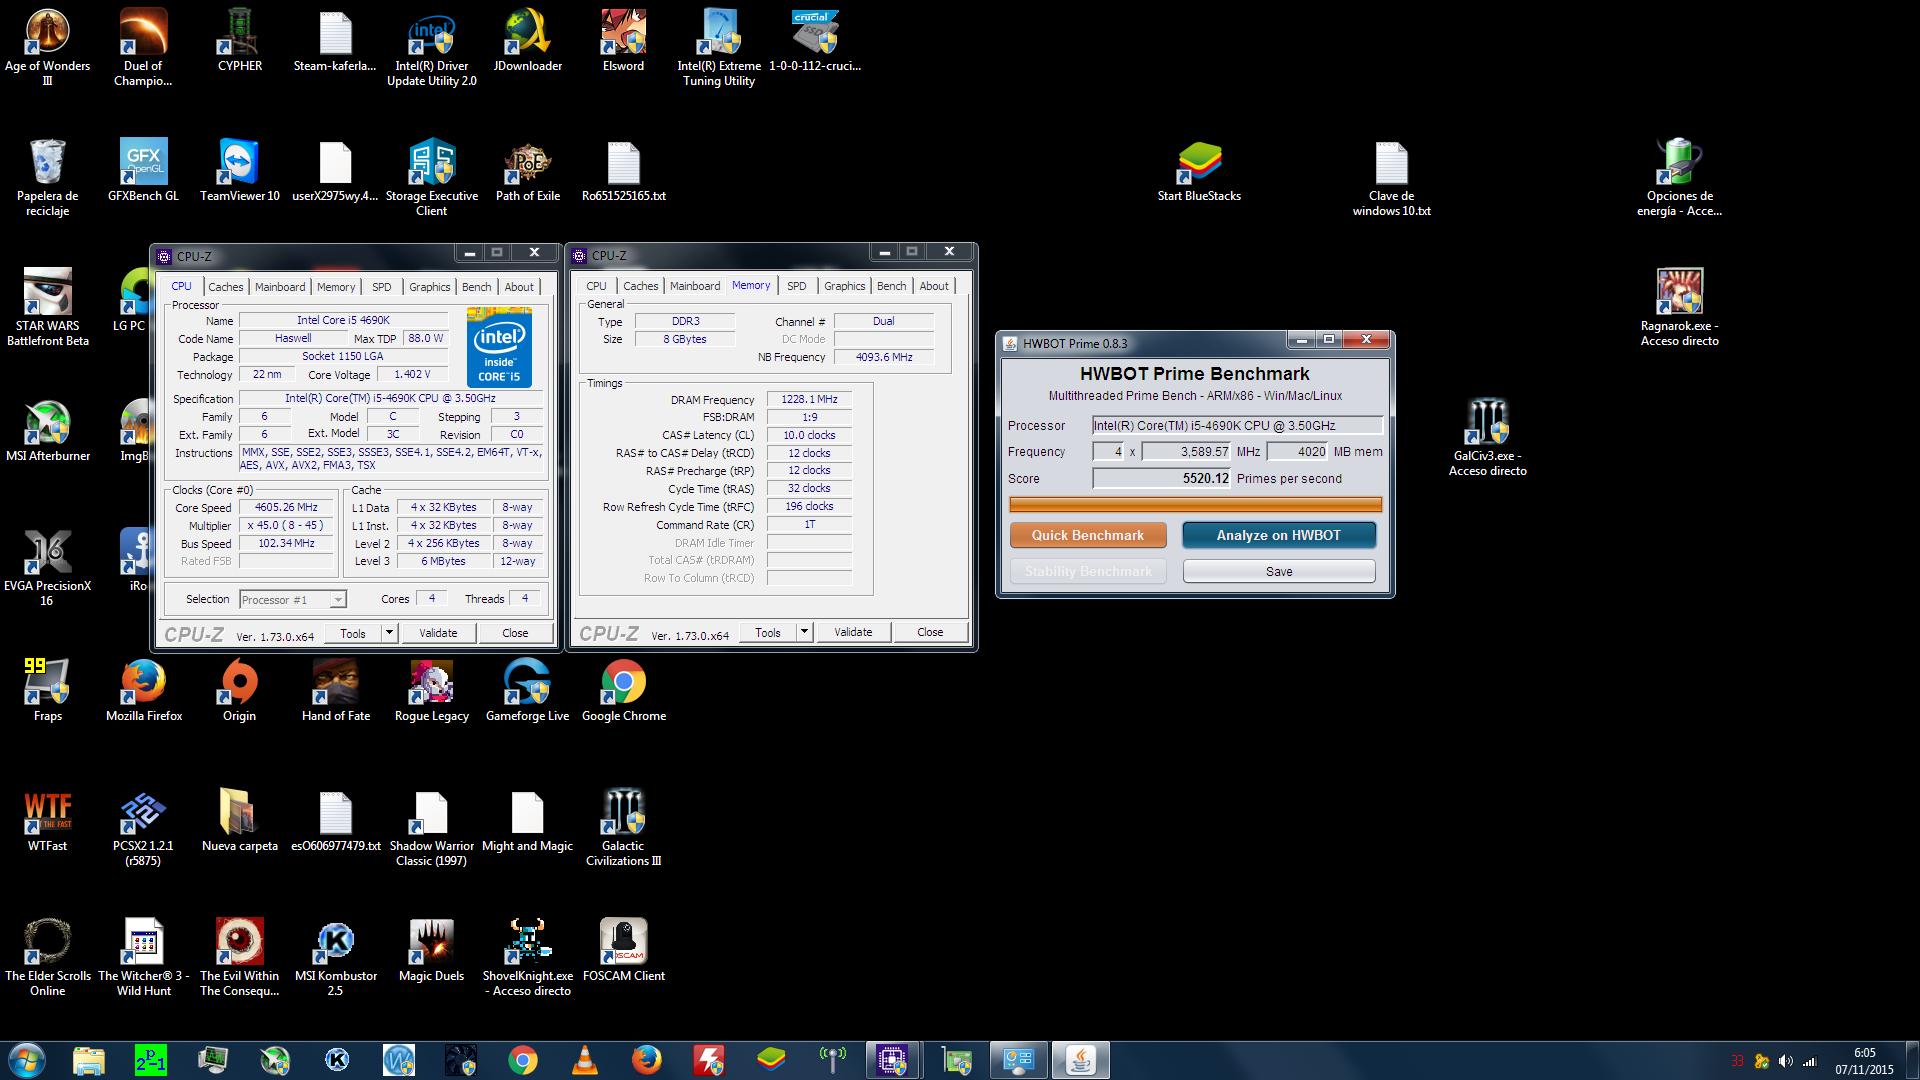Viewport: 1920px width, 1080px height.
Task: Launch the CYPHER desktop shortcut
Action: pyautogui.click(x=239, y=40)
